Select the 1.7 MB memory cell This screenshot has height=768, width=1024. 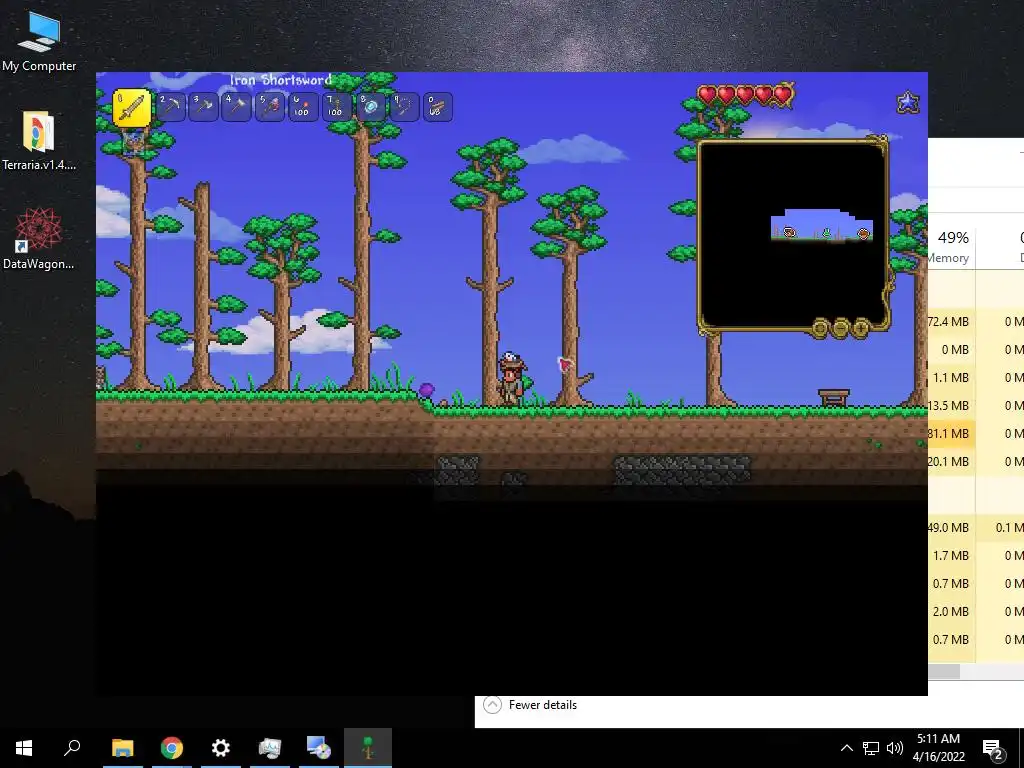[950, 556]
